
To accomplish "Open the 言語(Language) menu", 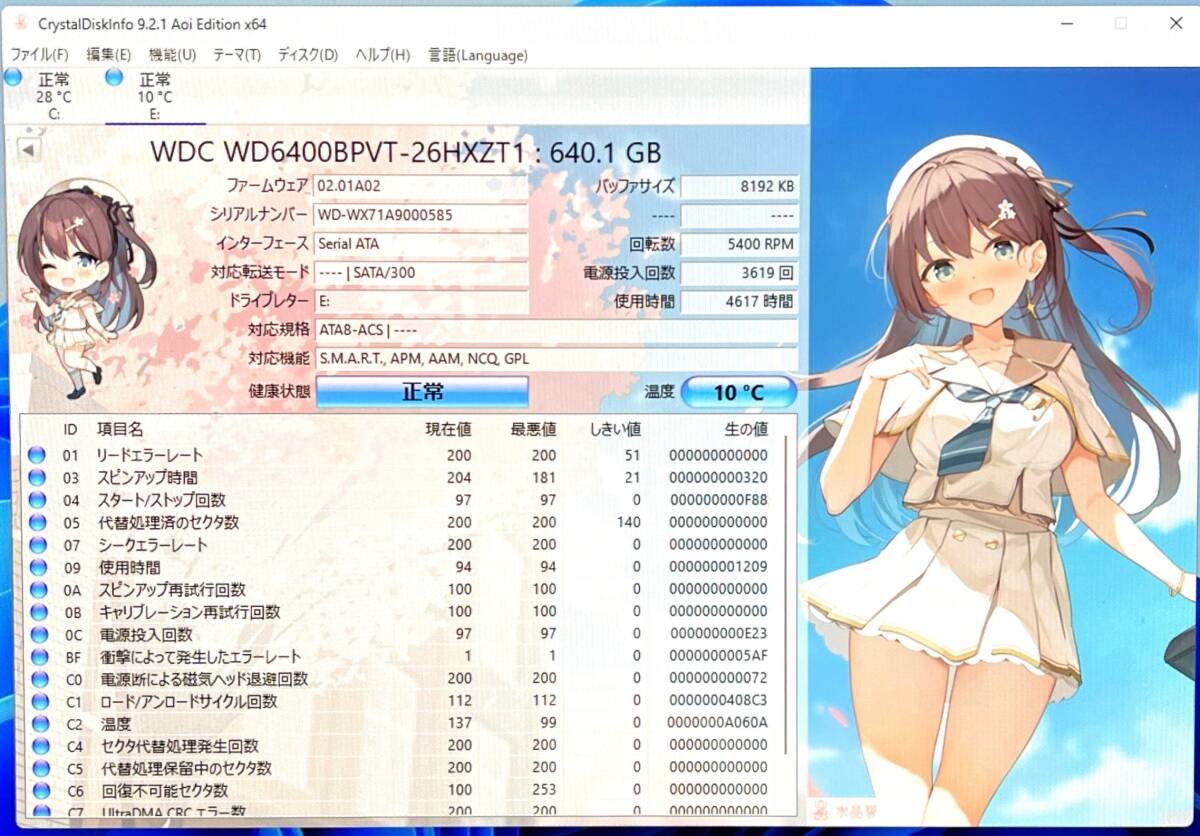I will pos(478,55).
